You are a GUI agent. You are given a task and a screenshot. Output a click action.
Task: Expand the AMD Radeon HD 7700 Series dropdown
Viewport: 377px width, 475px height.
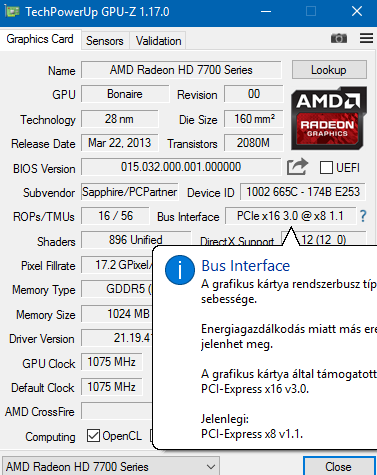pyautogui.click(x=111, y=466)
